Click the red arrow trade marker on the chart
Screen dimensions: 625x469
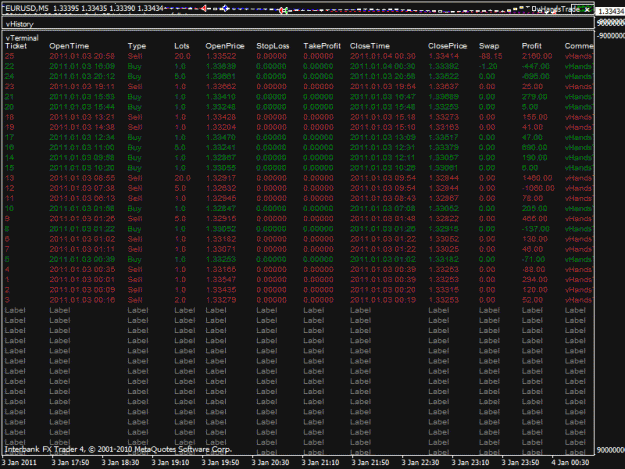point(204,8)
